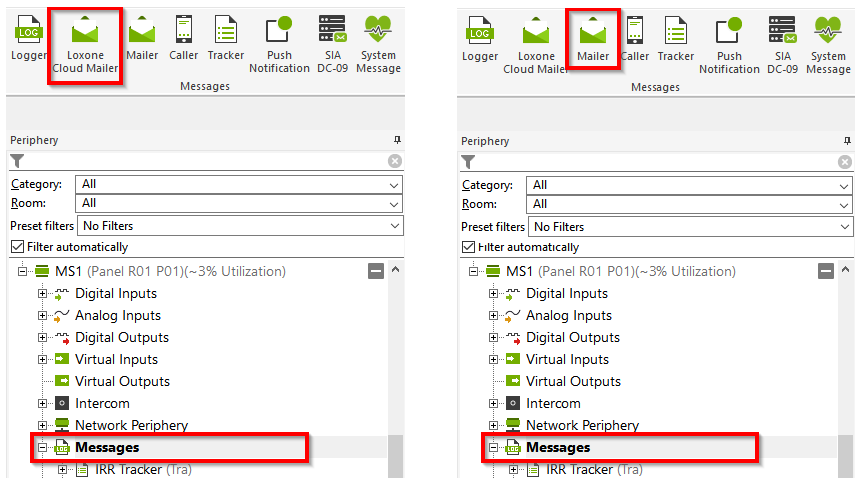Viewport: 859px width, 482px height.
Task: Select MS1 Miniserver in right tree
Action: [621, 271]
